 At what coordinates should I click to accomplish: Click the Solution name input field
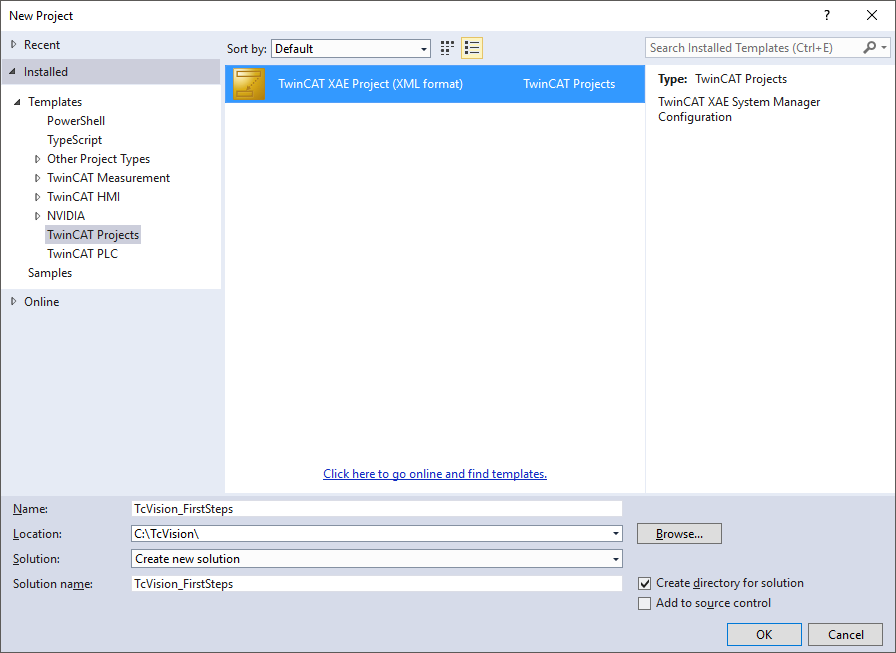(377, 584)
